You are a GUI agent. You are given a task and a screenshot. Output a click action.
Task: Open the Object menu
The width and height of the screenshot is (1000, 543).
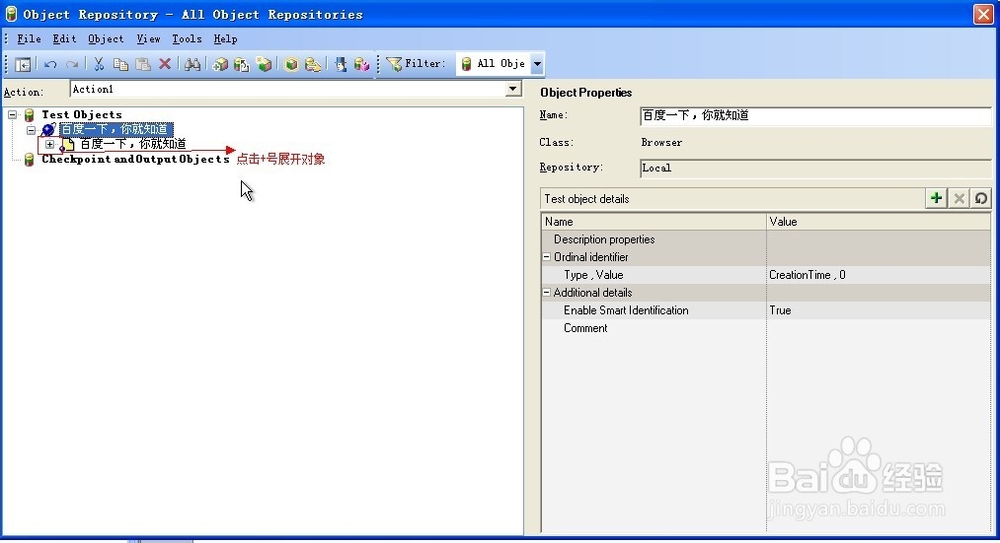(x=106, y=39)
